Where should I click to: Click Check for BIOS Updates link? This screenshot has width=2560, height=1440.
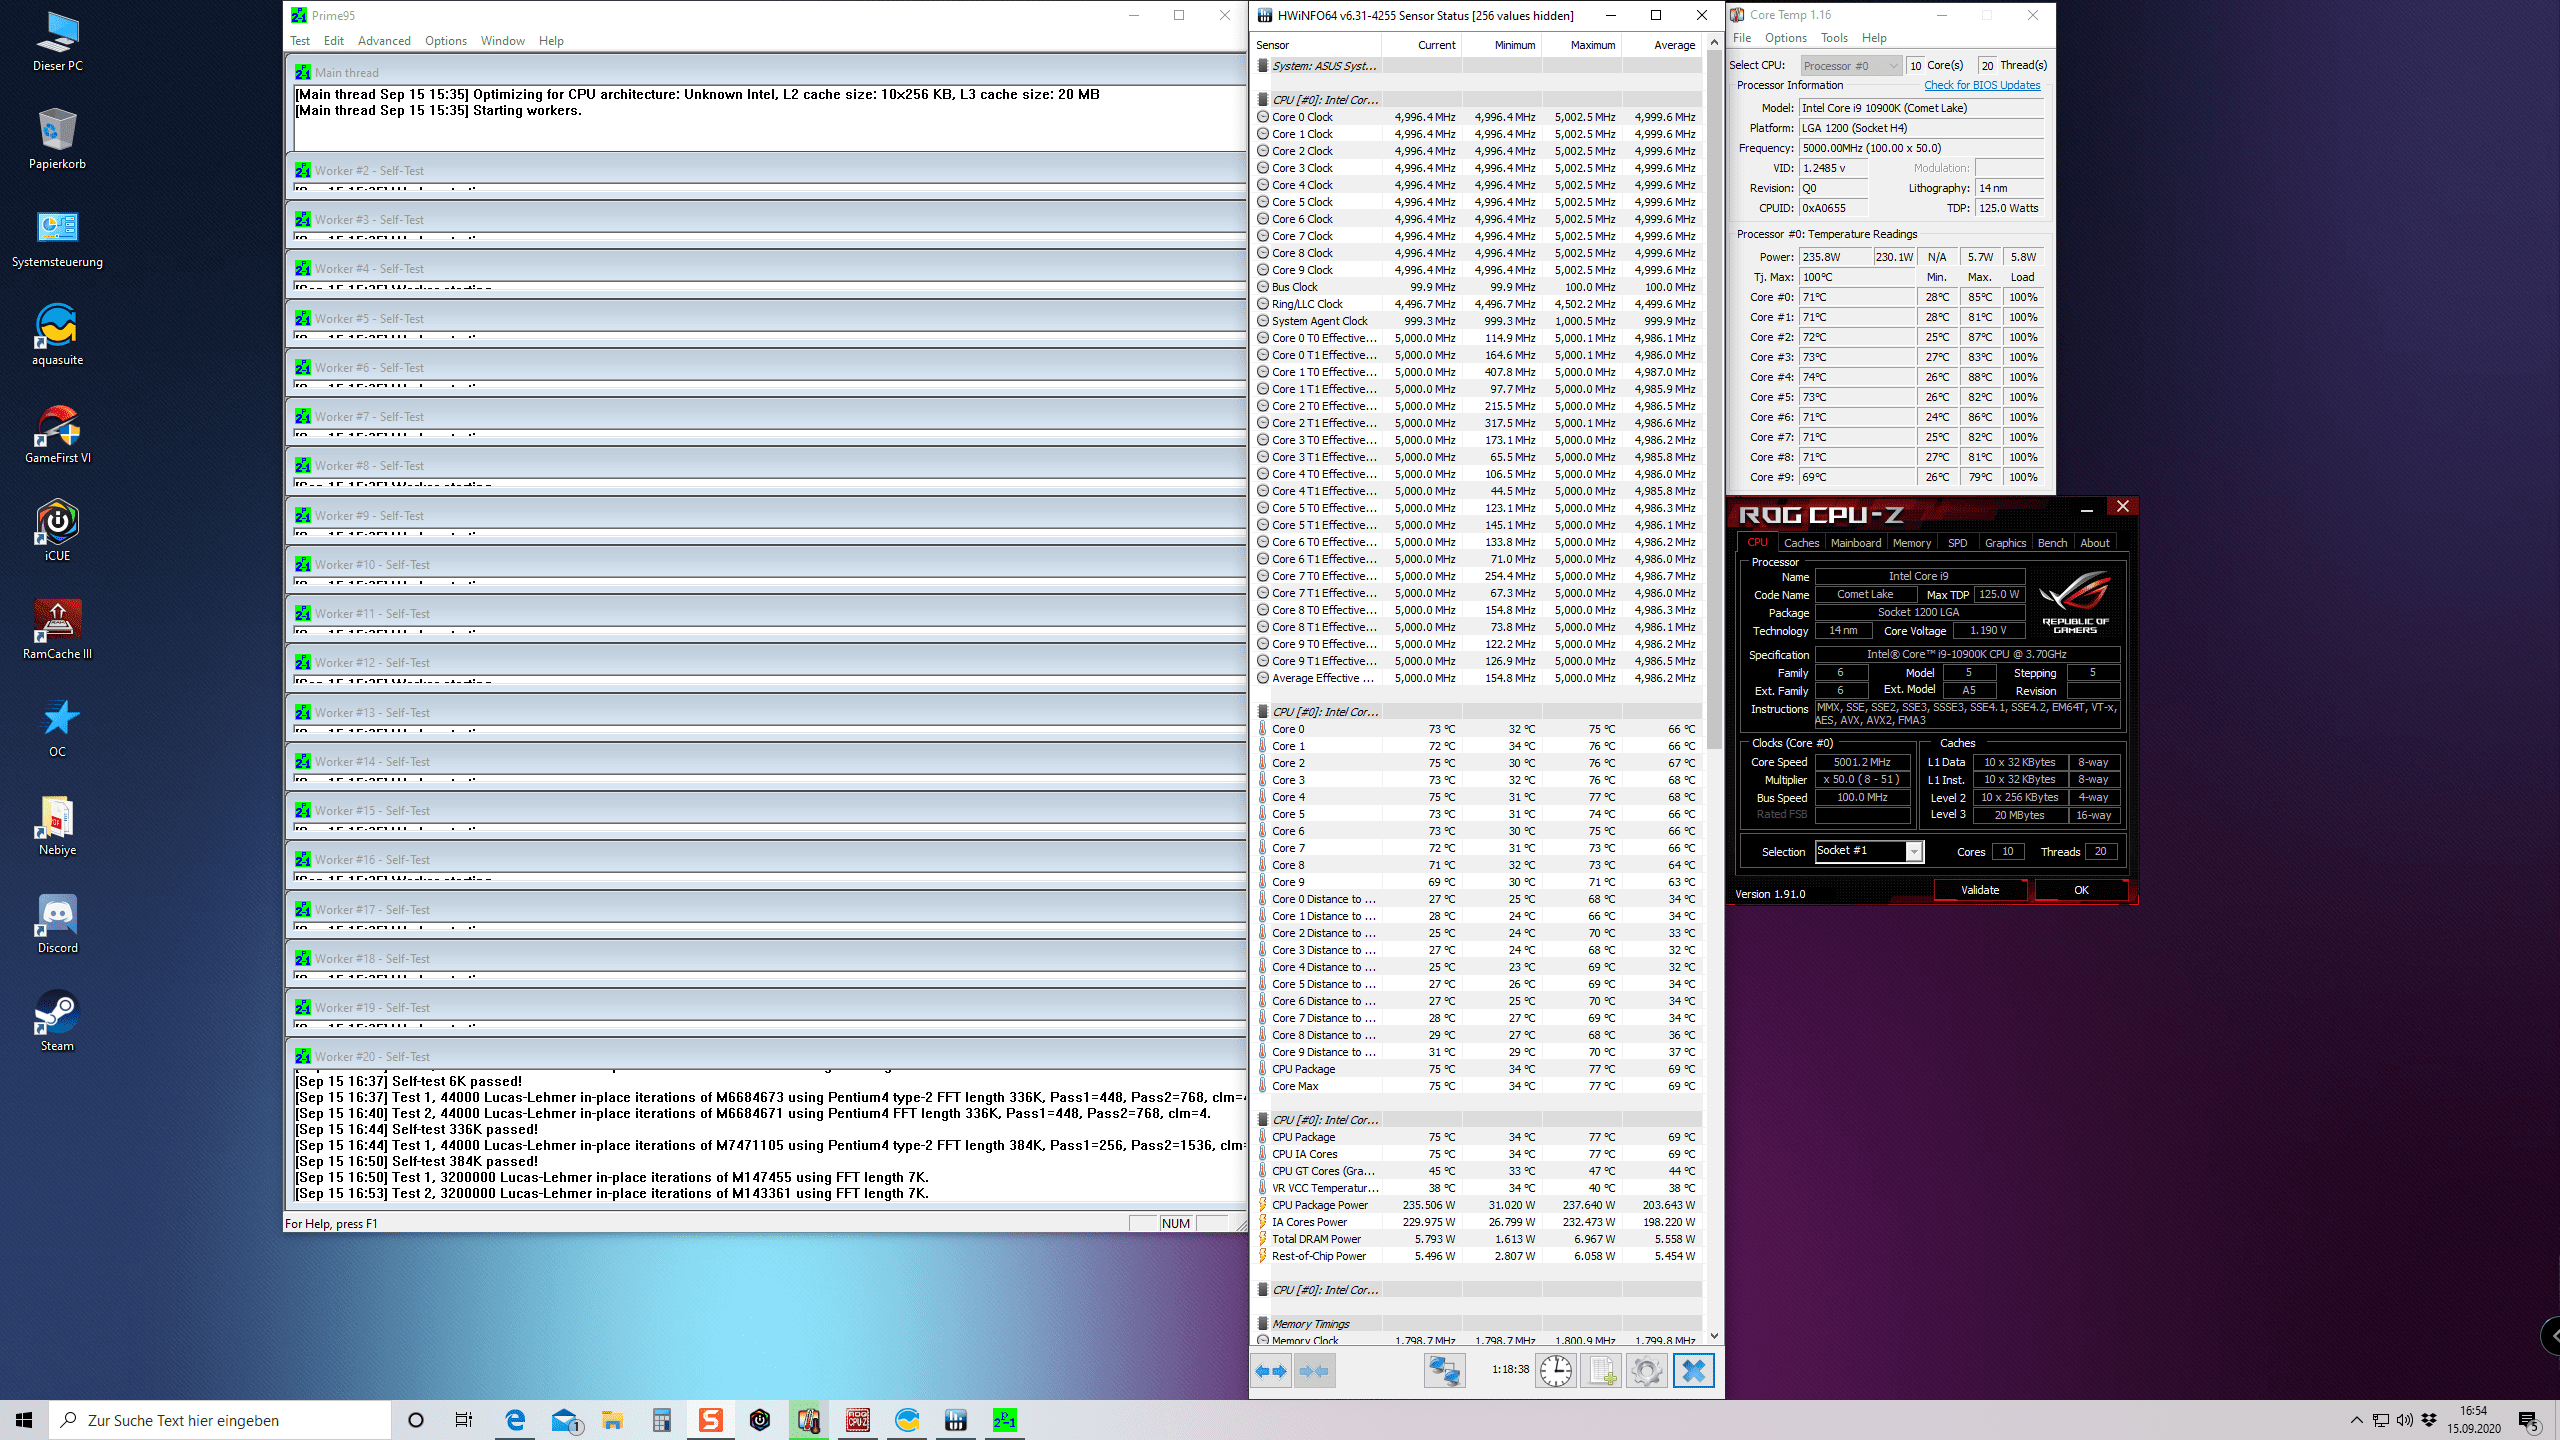coord(1982,85)
